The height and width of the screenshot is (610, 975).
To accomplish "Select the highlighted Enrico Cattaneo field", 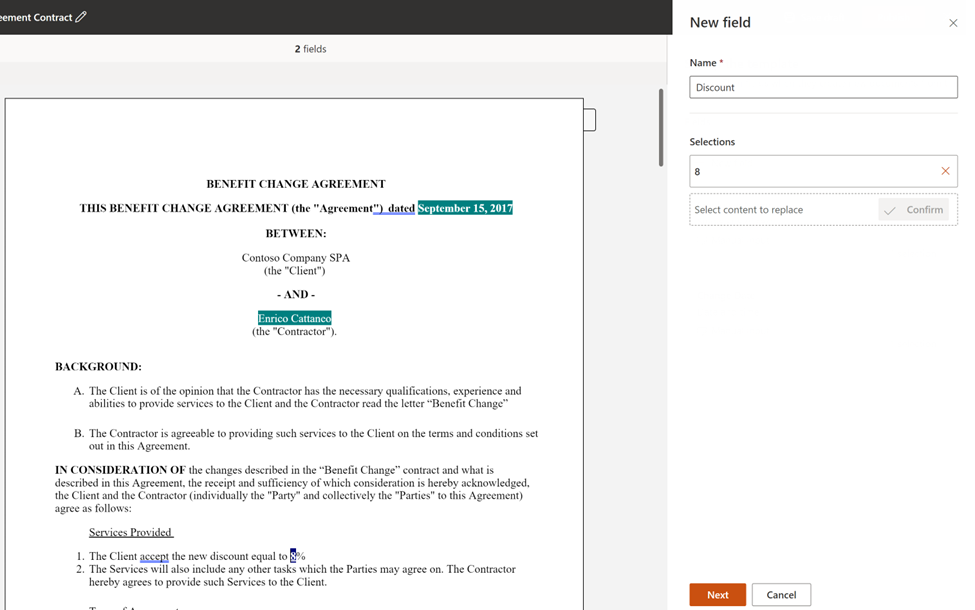I will tap(294, 318).
